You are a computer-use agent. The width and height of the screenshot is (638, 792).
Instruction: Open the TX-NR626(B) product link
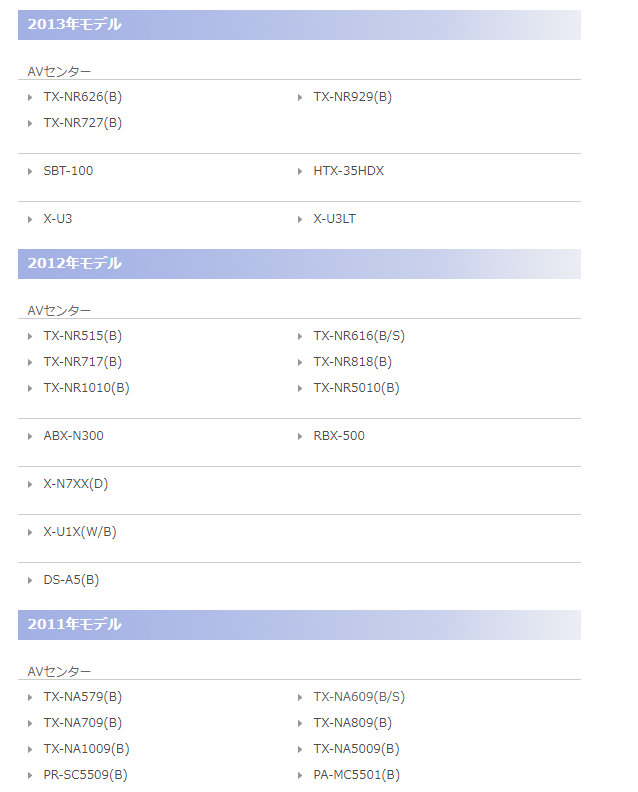pyautogui.click(x=82, y=97)
